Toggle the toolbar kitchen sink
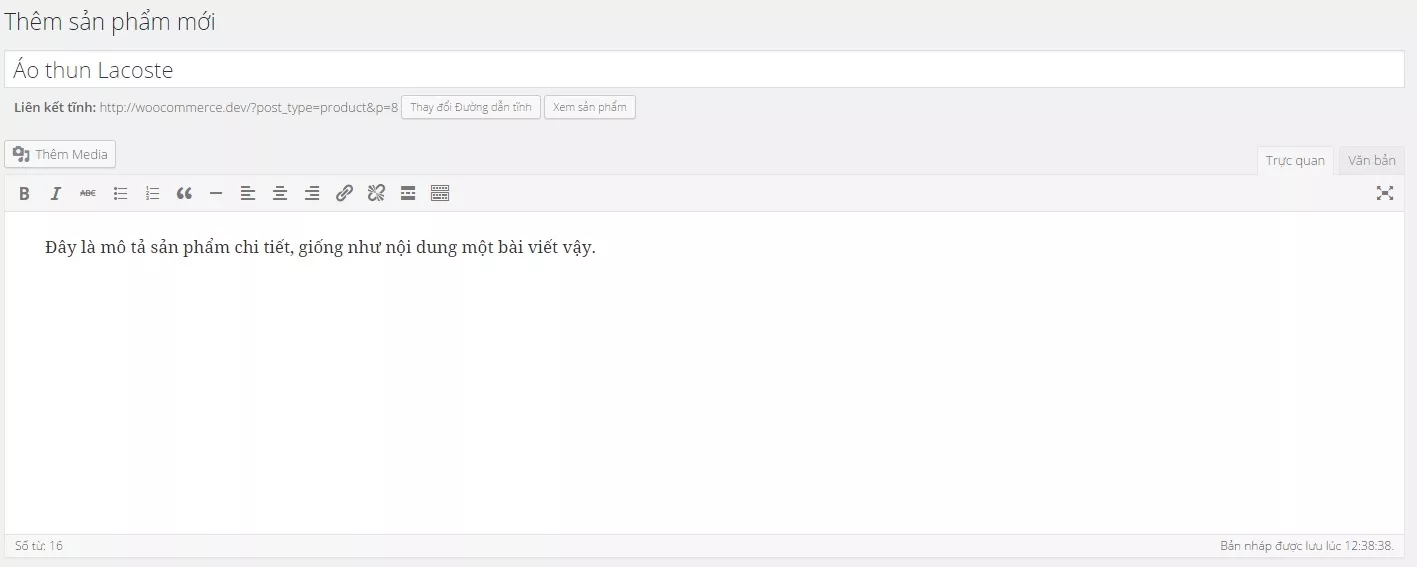 pyautogui.click(x=440, y=194)
